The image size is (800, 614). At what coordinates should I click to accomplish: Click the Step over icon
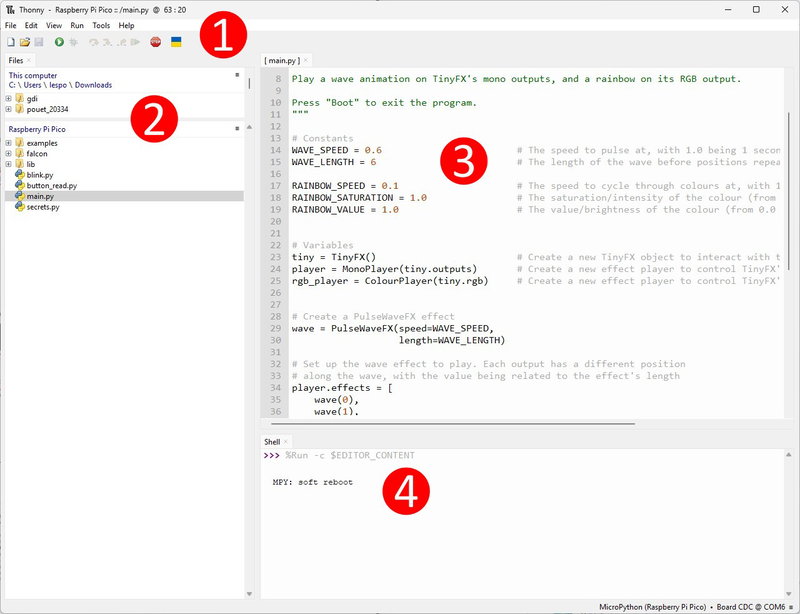(93, 42)
